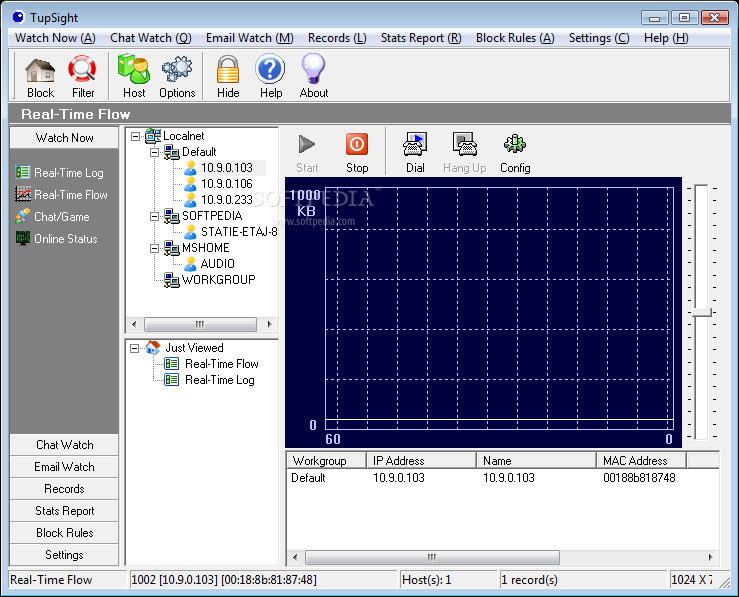Click the greyed-out Start play button
The width and height of the screenshot is (739, 597).
pyautogui.click(x=307, y=145)
